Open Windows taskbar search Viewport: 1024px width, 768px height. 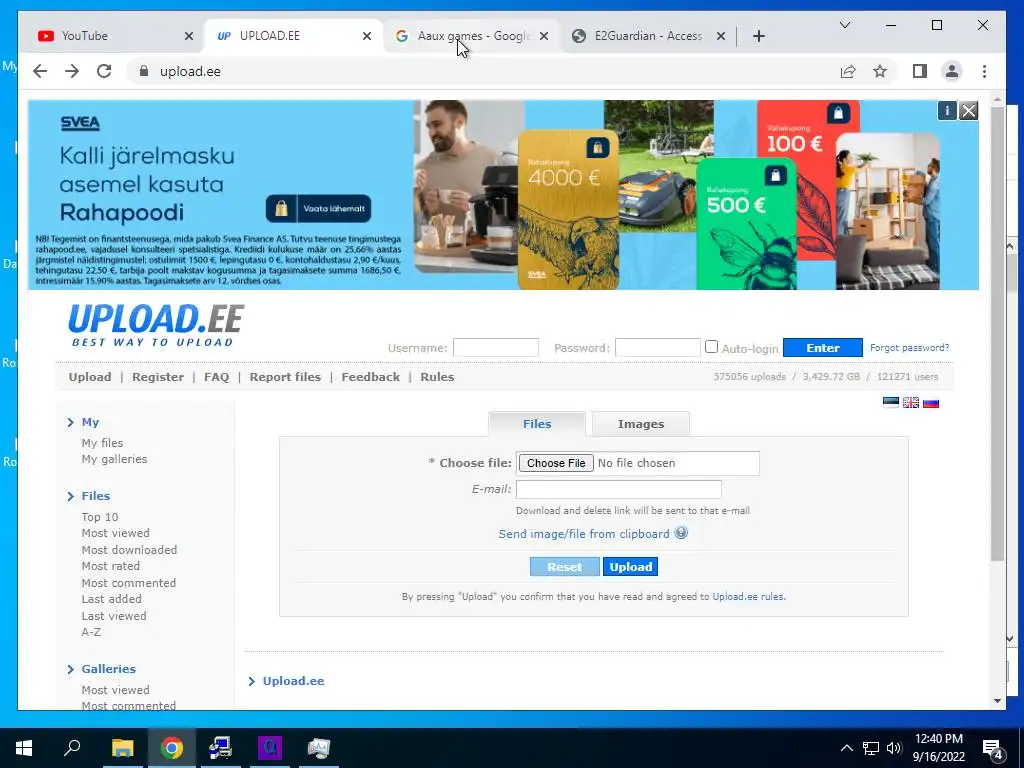(72, 747)
